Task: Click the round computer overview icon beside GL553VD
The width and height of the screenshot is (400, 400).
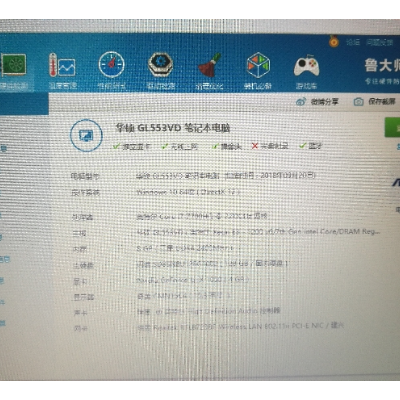Action: [86, 135]
